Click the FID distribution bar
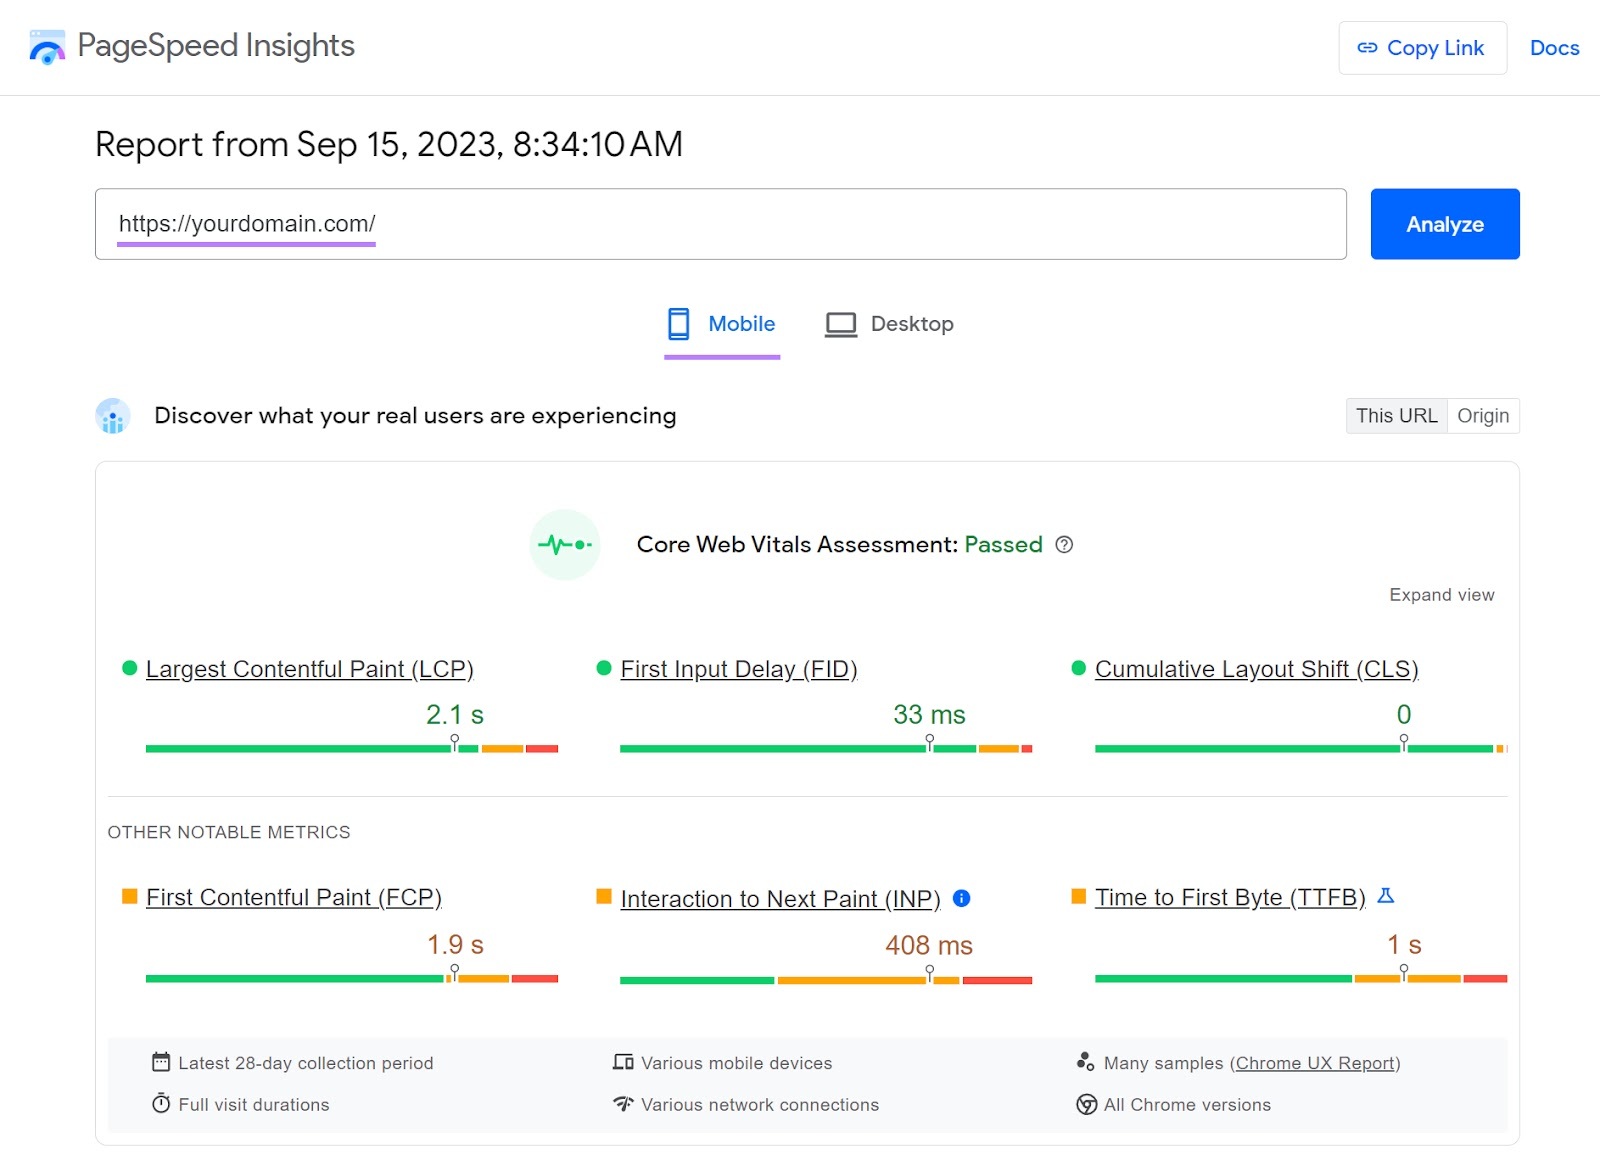 (x=826, y=748)
